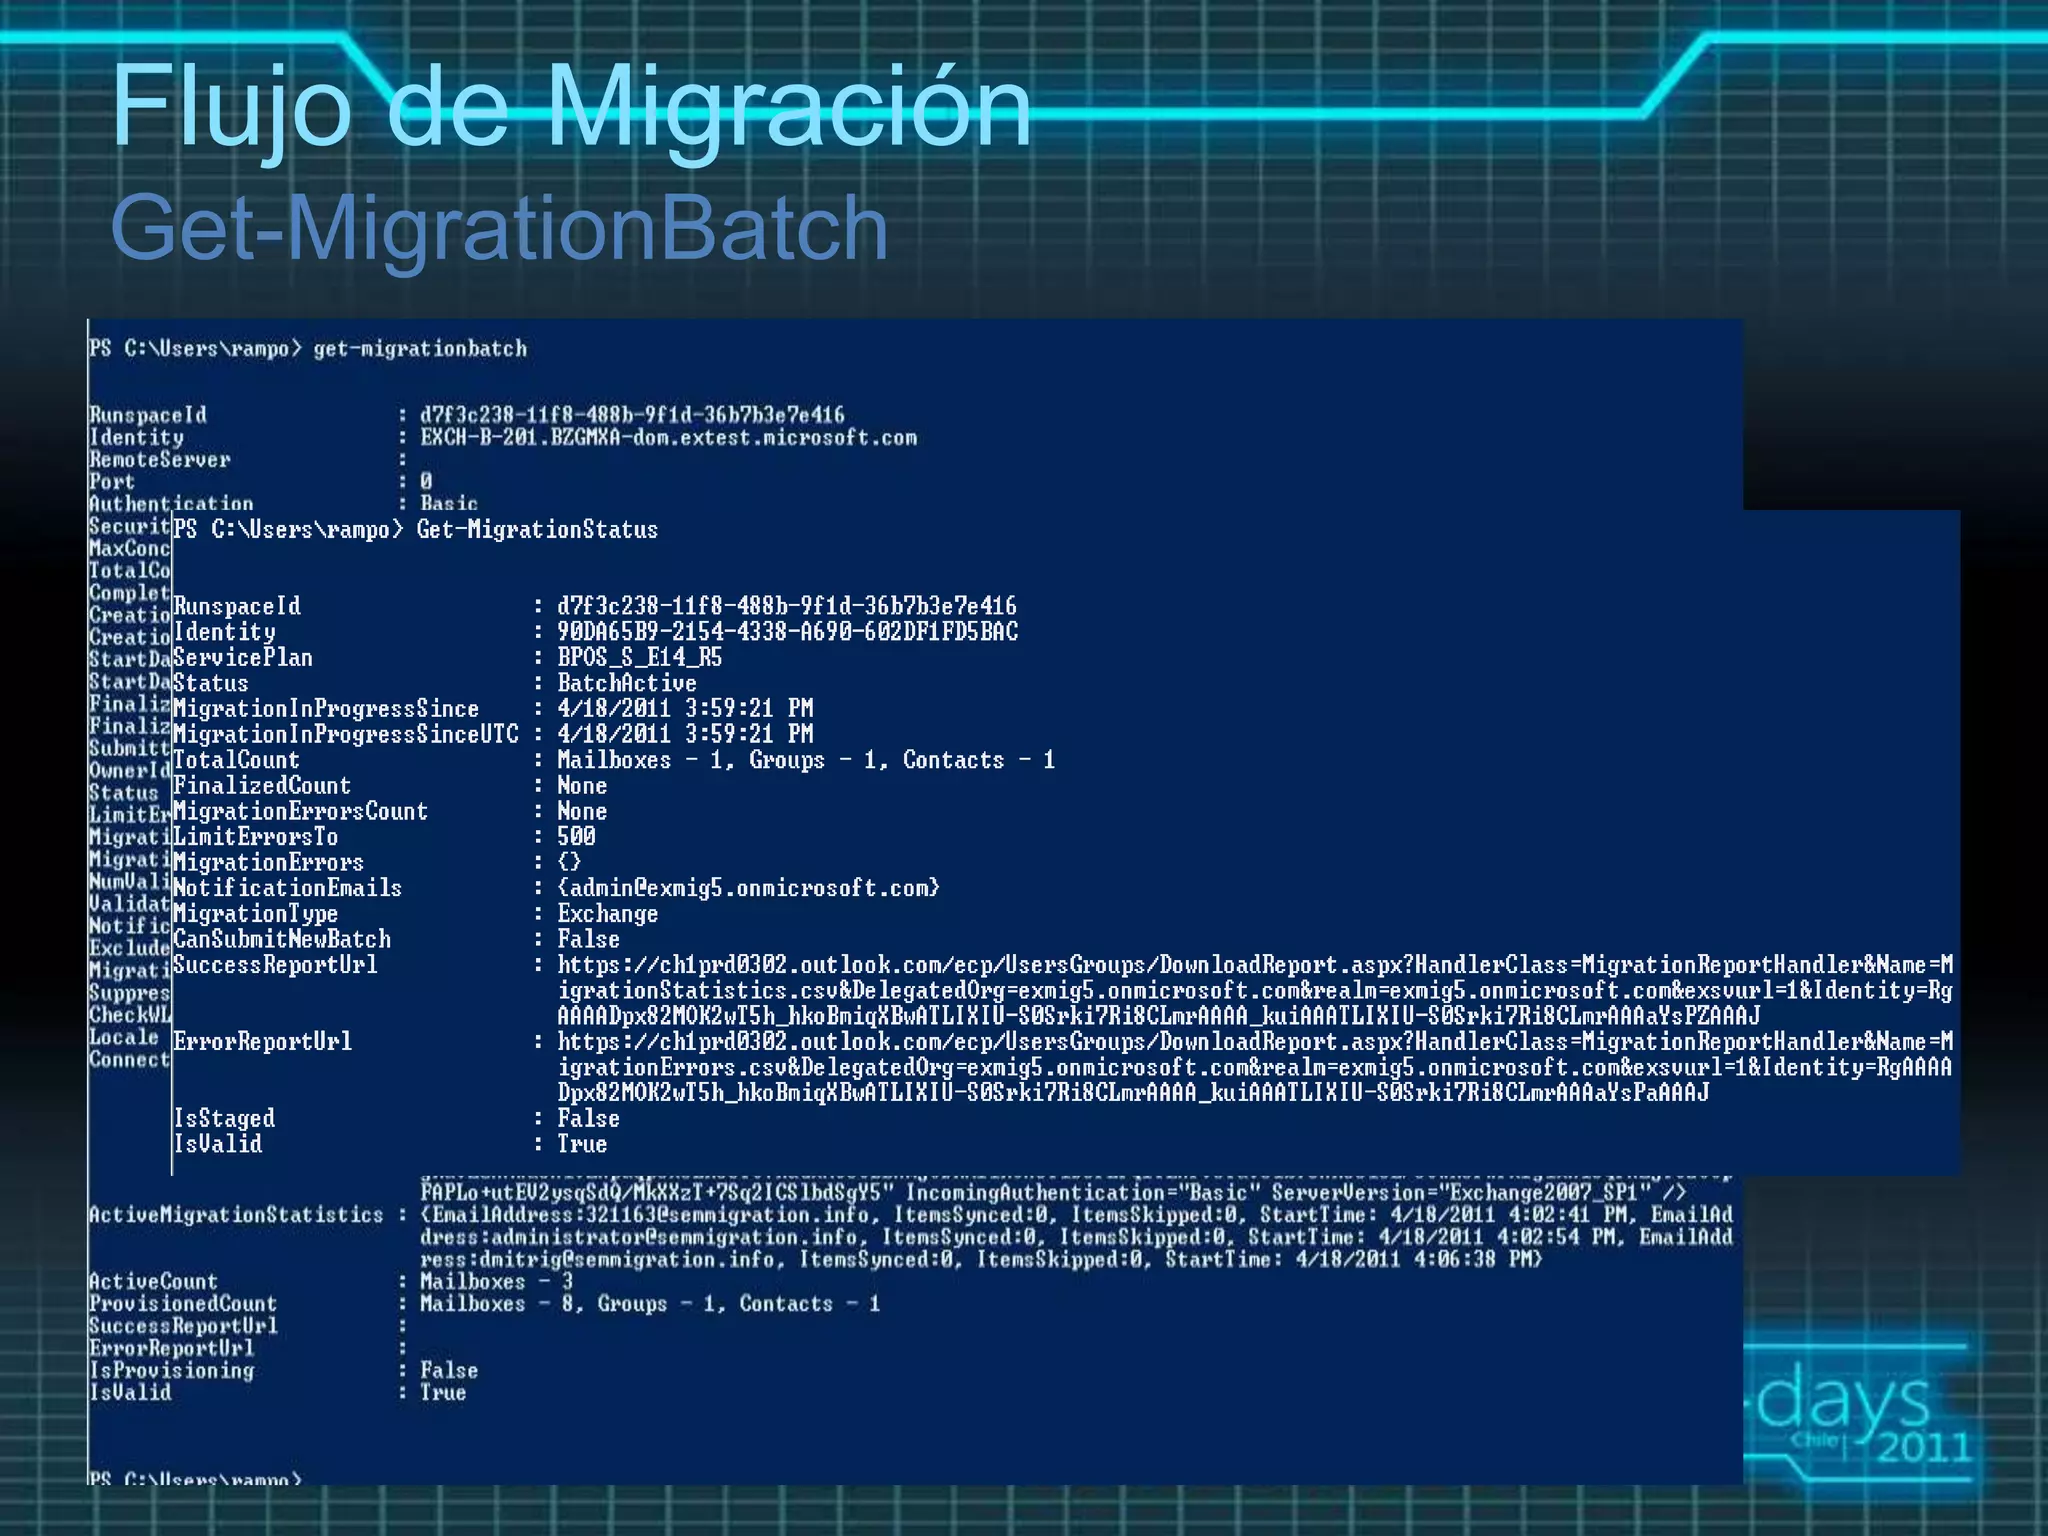Click the 'Flujo de Migración' slide title
Viewport: 2048px width, 1536px height.
571,108
